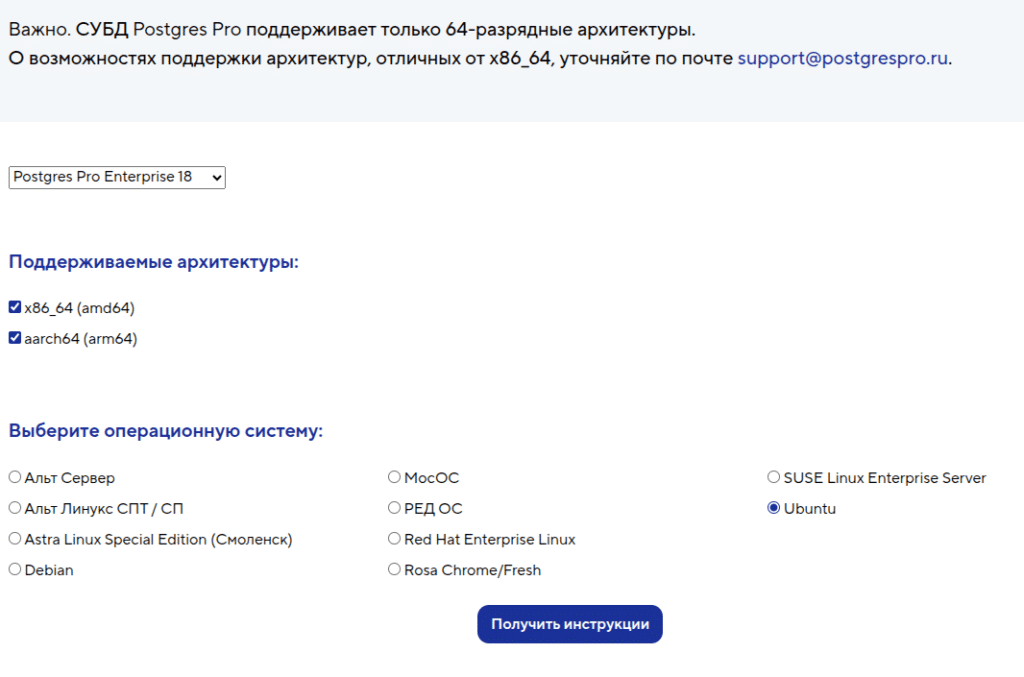
Task: Select Debian as the operating system
Action: 14,569
